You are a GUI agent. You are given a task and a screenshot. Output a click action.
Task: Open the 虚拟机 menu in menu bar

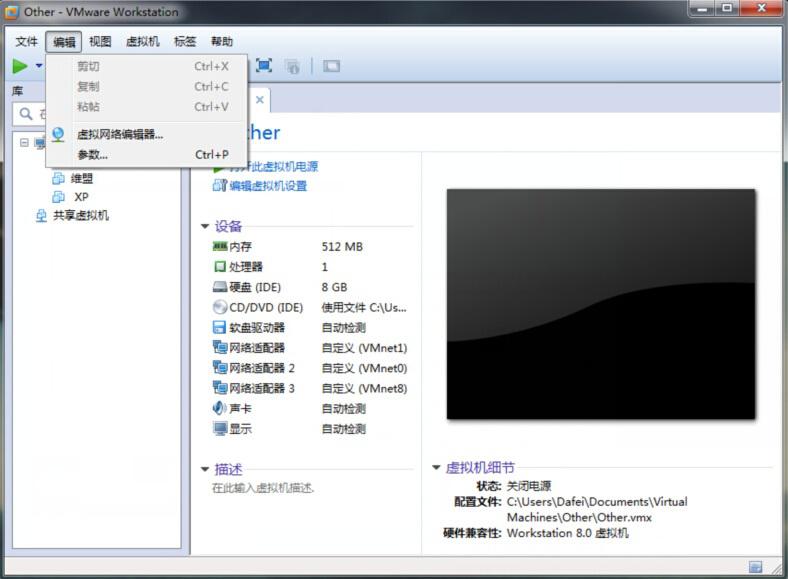click(142, 42)
